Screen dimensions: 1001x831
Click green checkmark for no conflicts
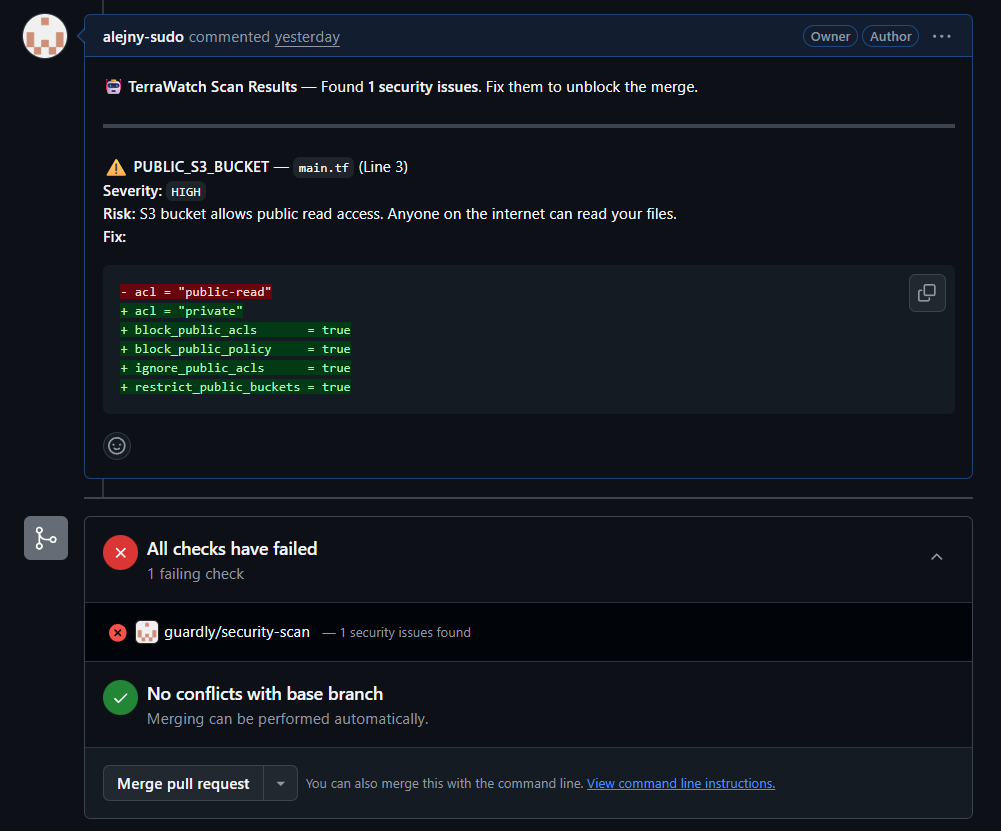[x=120, y=698]
